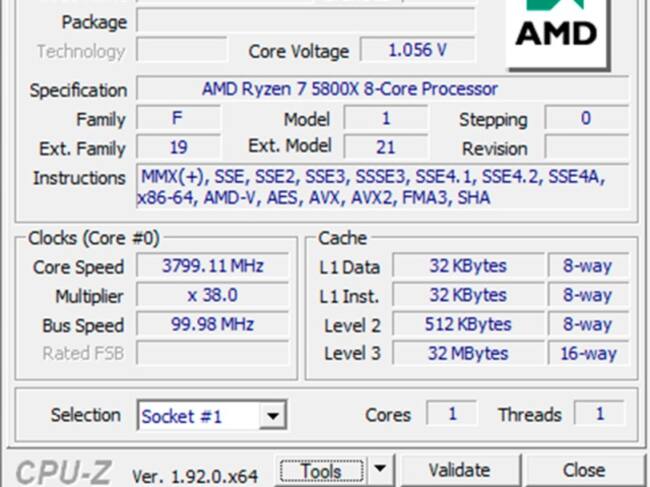Click the empty Revision field
Screen dimensions: 650x487
click(586, 148)
